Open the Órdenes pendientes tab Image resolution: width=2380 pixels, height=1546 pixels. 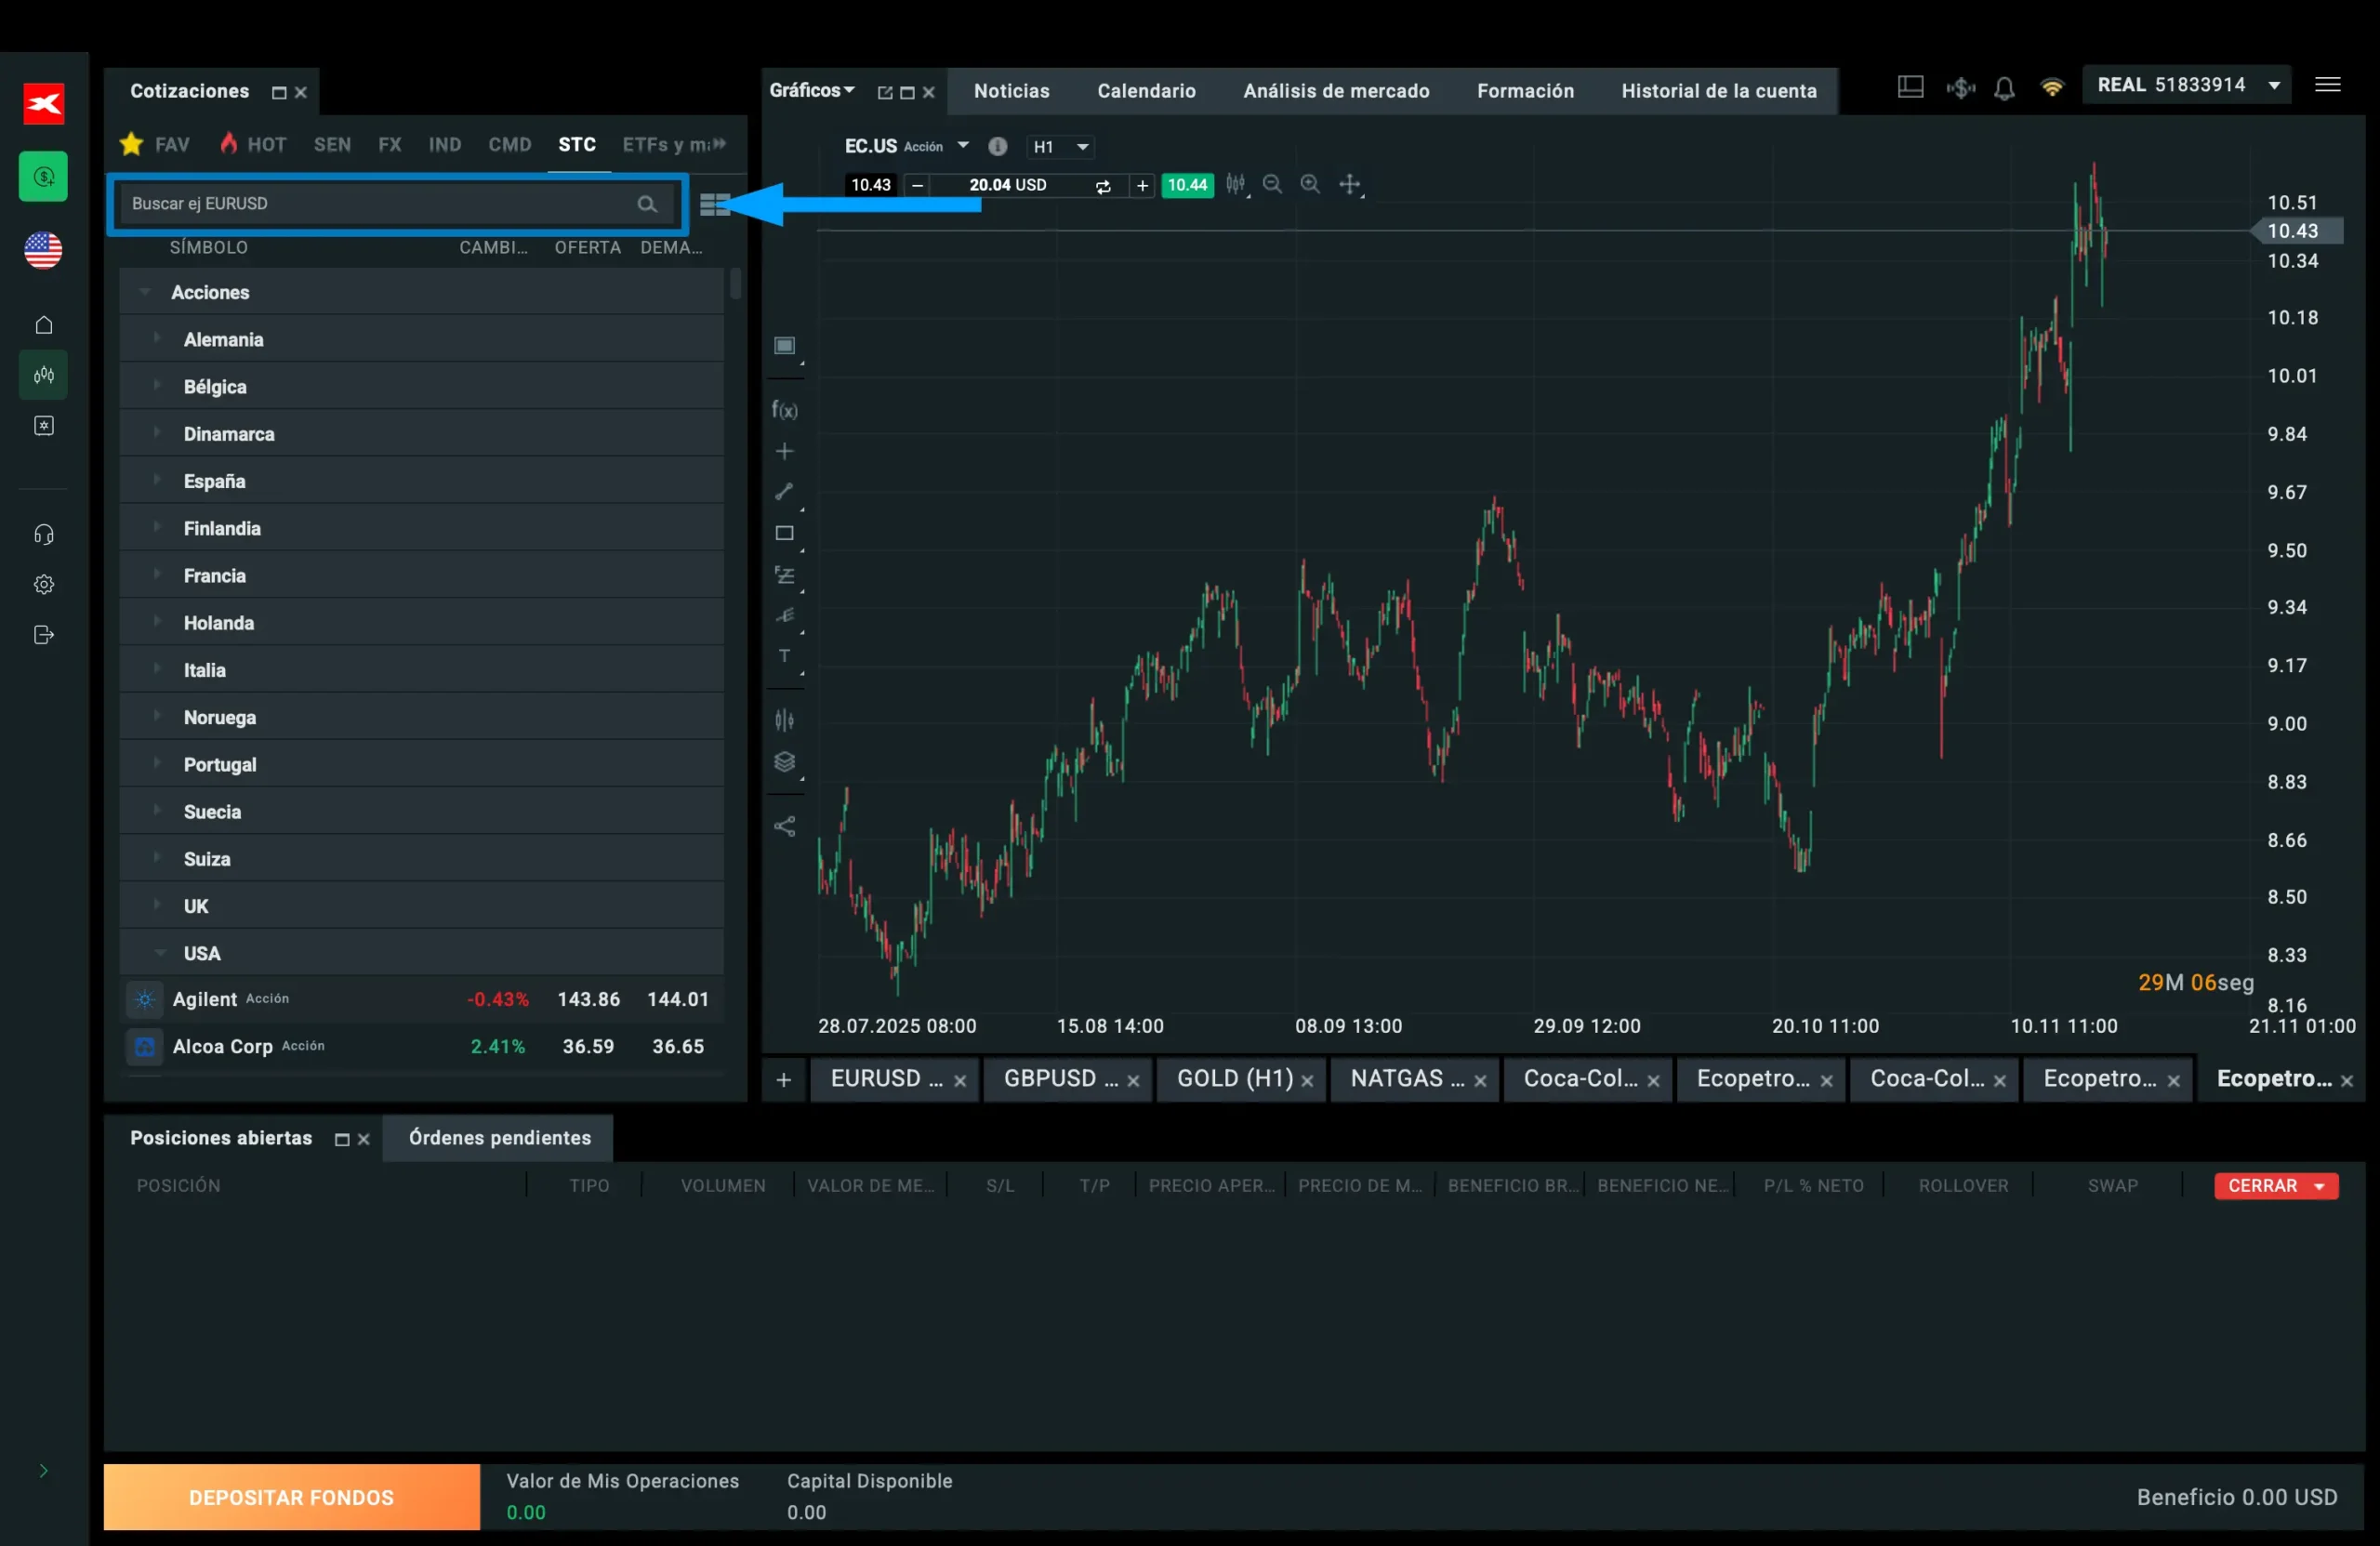(497, 1138)
